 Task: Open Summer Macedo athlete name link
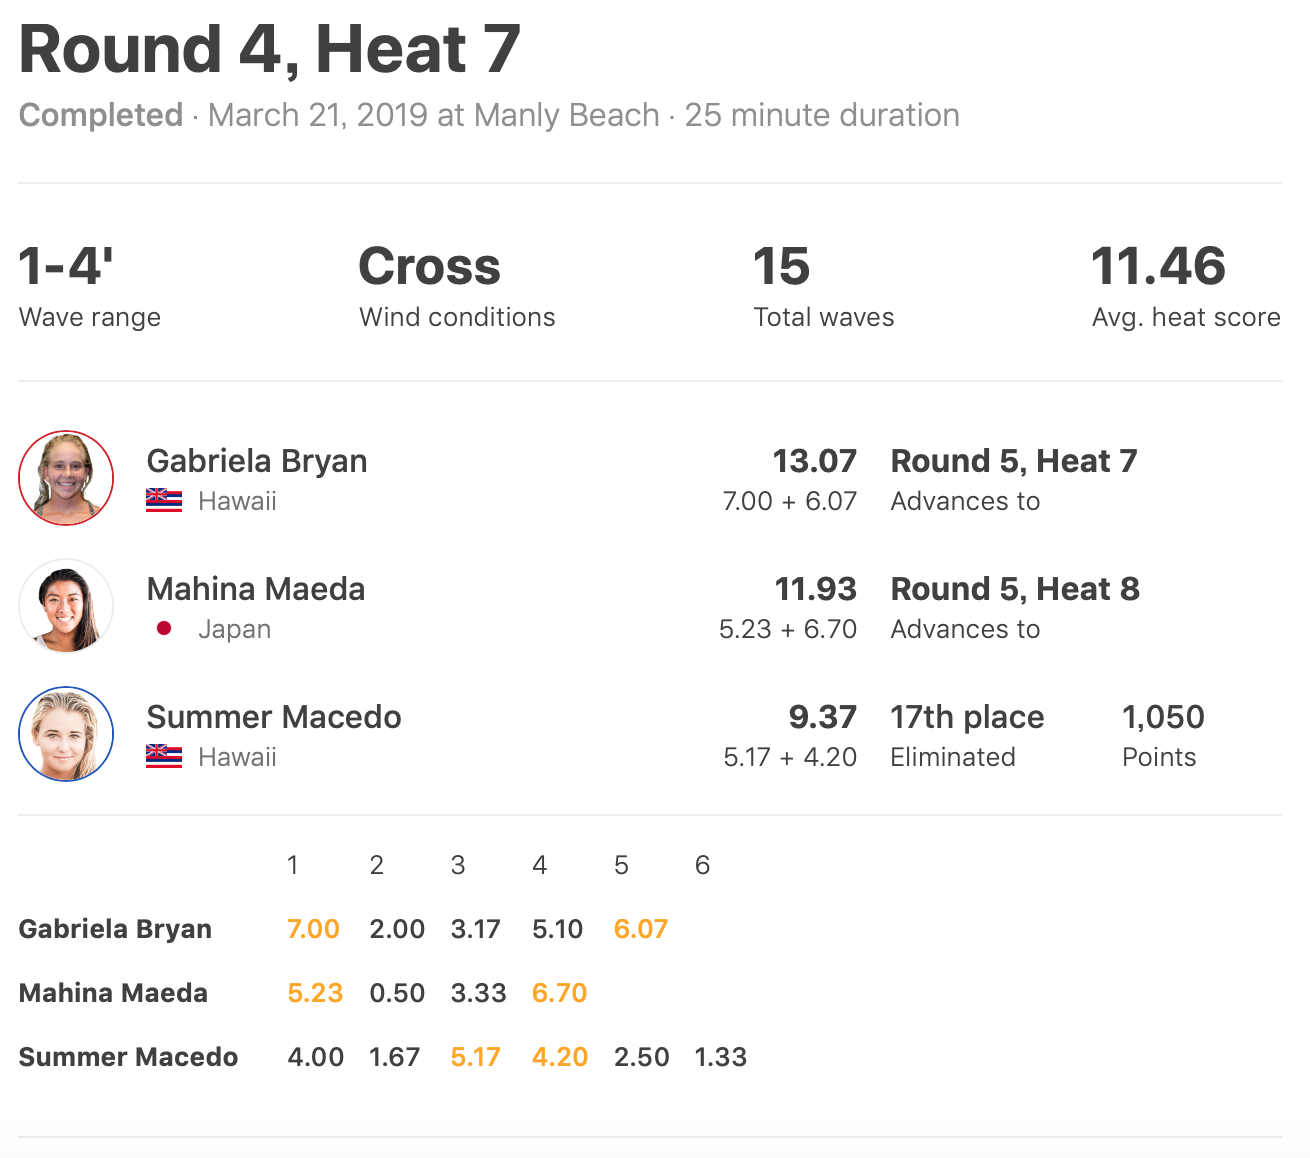click(274, 717)
